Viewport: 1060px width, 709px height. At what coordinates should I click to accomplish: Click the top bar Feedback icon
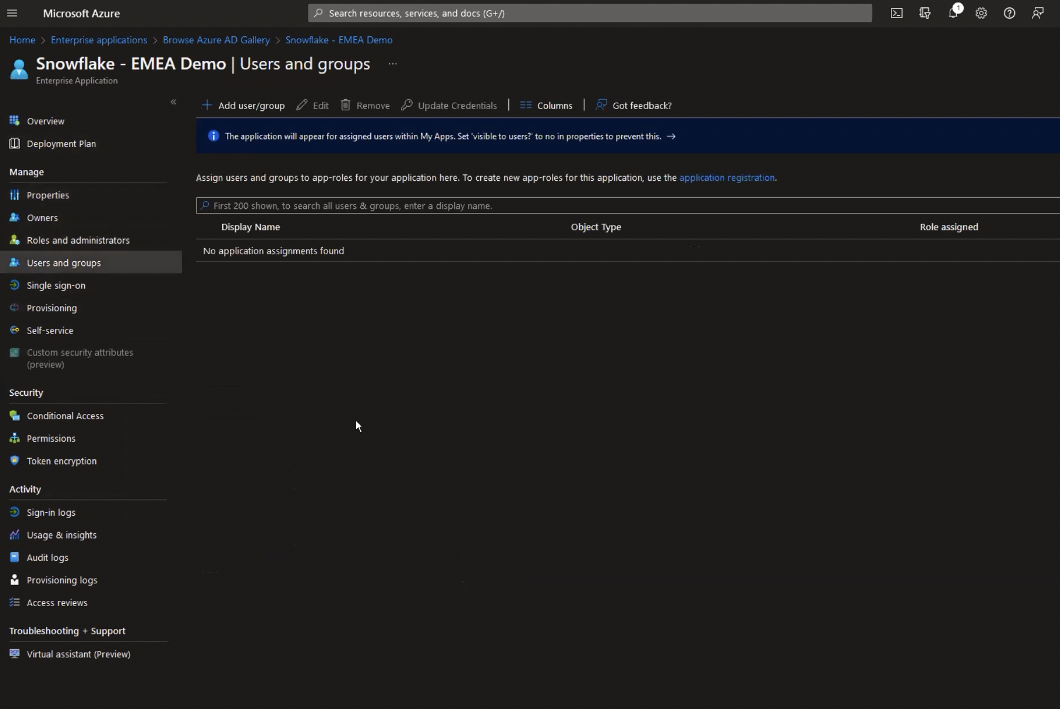coord(1038,13)
